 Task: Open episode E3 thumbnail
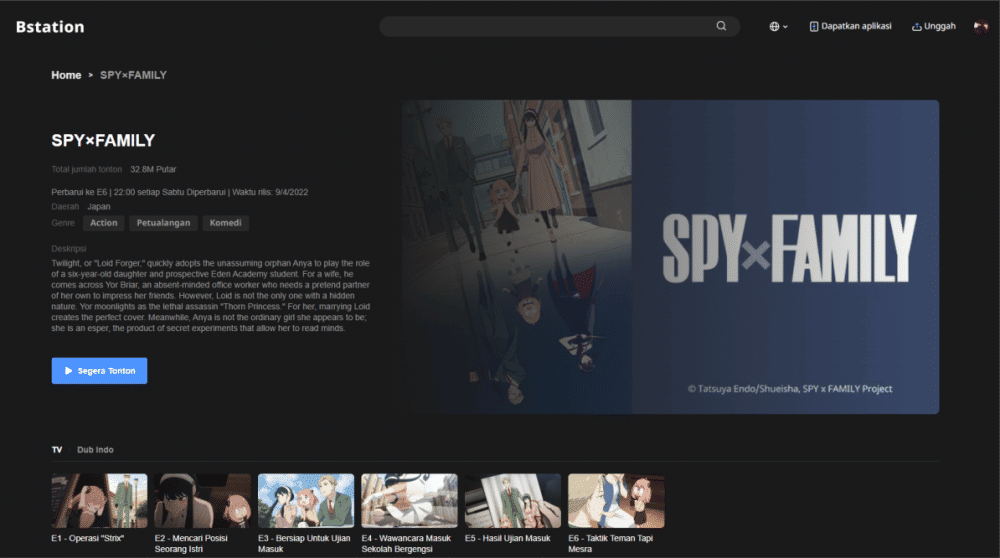click(306, 501)
